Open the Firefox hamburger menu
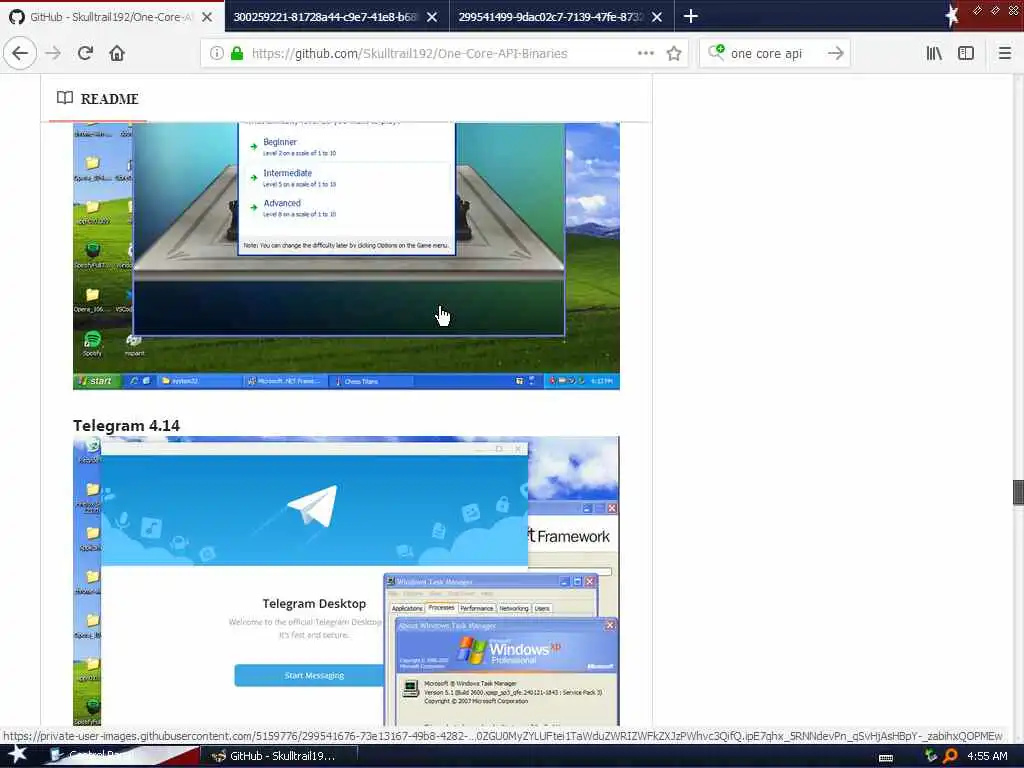1024x768 pixels. tap(1005, 54)
